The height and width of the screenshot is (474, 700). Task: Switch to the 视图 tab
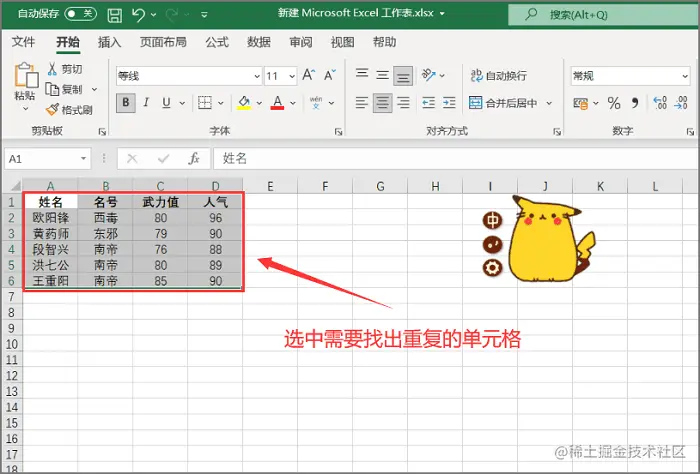click(x=342, y=42)
